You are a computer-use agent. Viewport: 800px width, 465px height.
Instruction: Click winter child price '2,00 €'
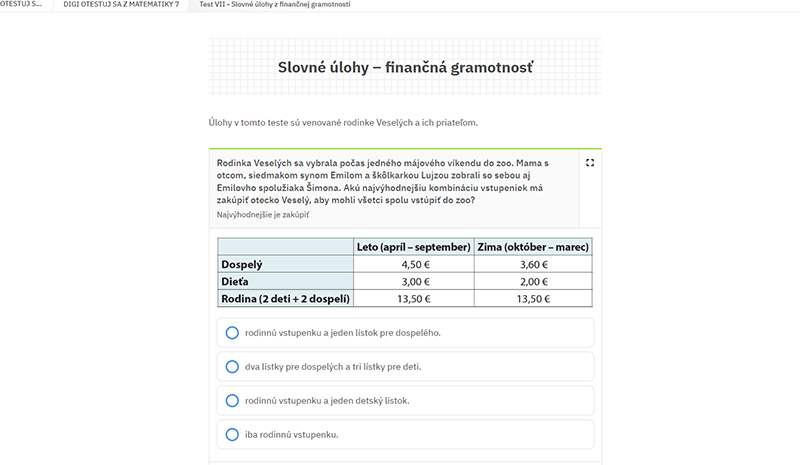click(534, 282)
